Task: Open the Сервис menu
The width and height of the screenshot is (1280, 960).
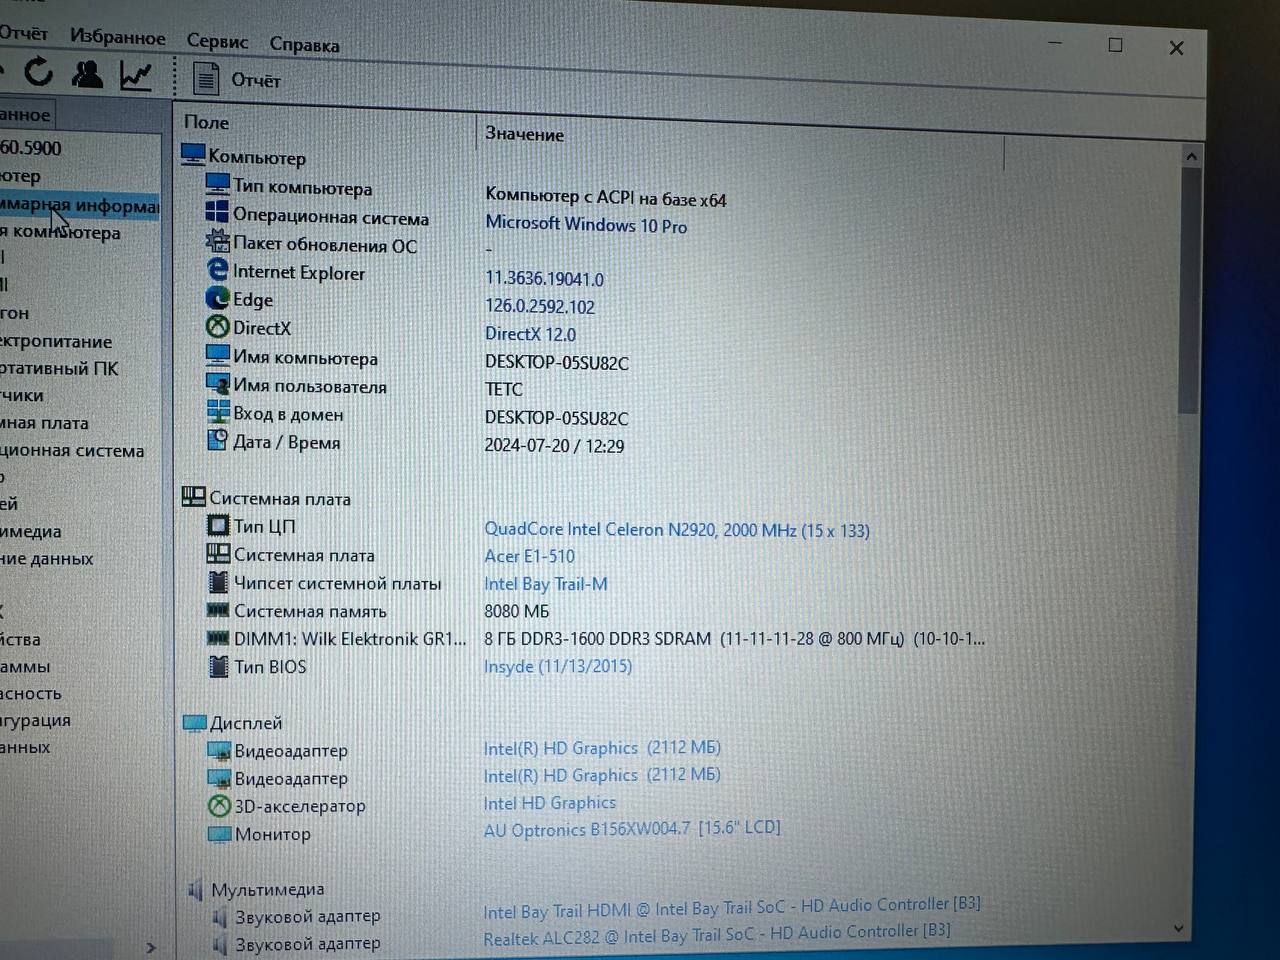Action: coord(217,41)
